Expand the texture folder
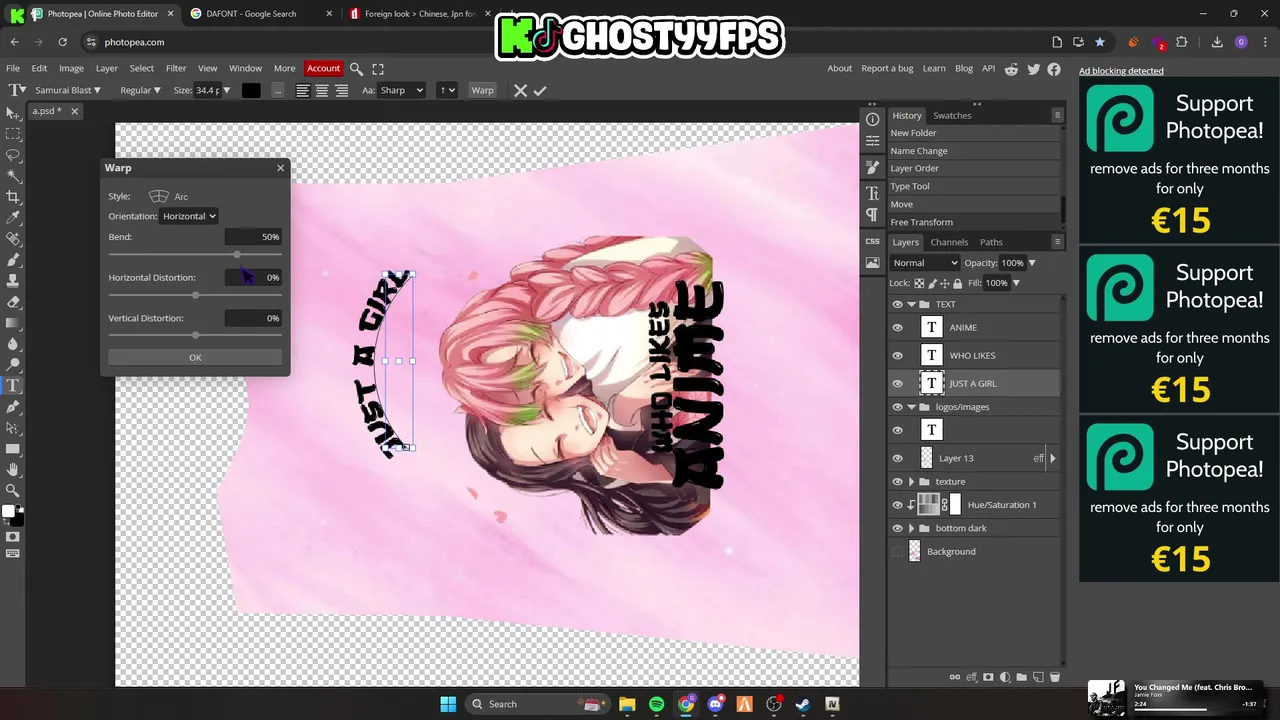 [x=911, y=481]
